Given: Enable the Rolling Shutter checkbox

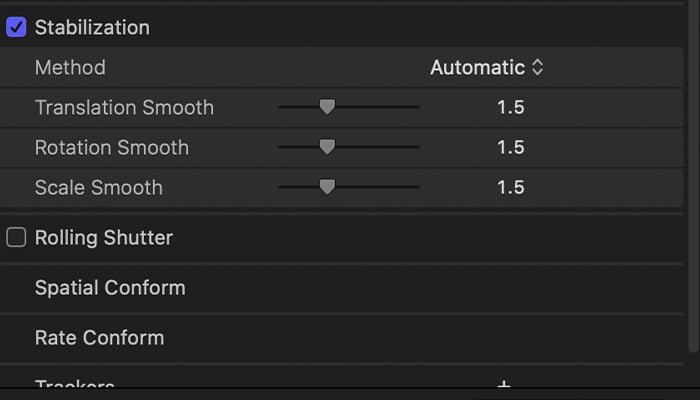Looking at the screenshot, I should pyautogui.click(x=16, y=238).
